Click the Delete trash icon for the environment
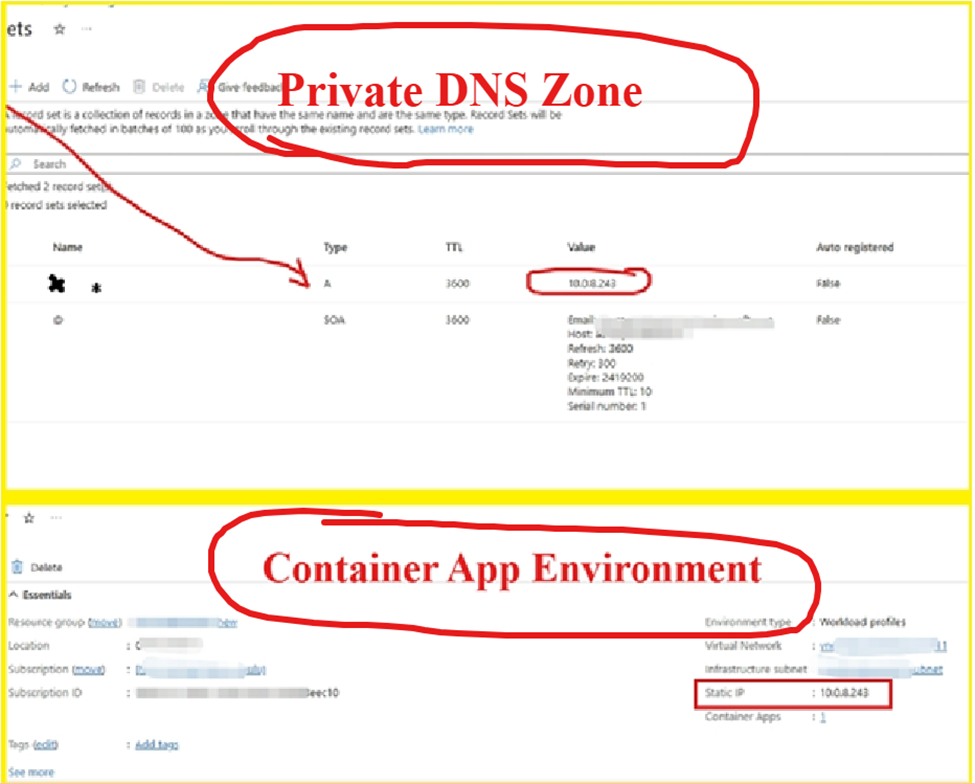This screenshot has height=783, width=975. [x=17, y=567]
